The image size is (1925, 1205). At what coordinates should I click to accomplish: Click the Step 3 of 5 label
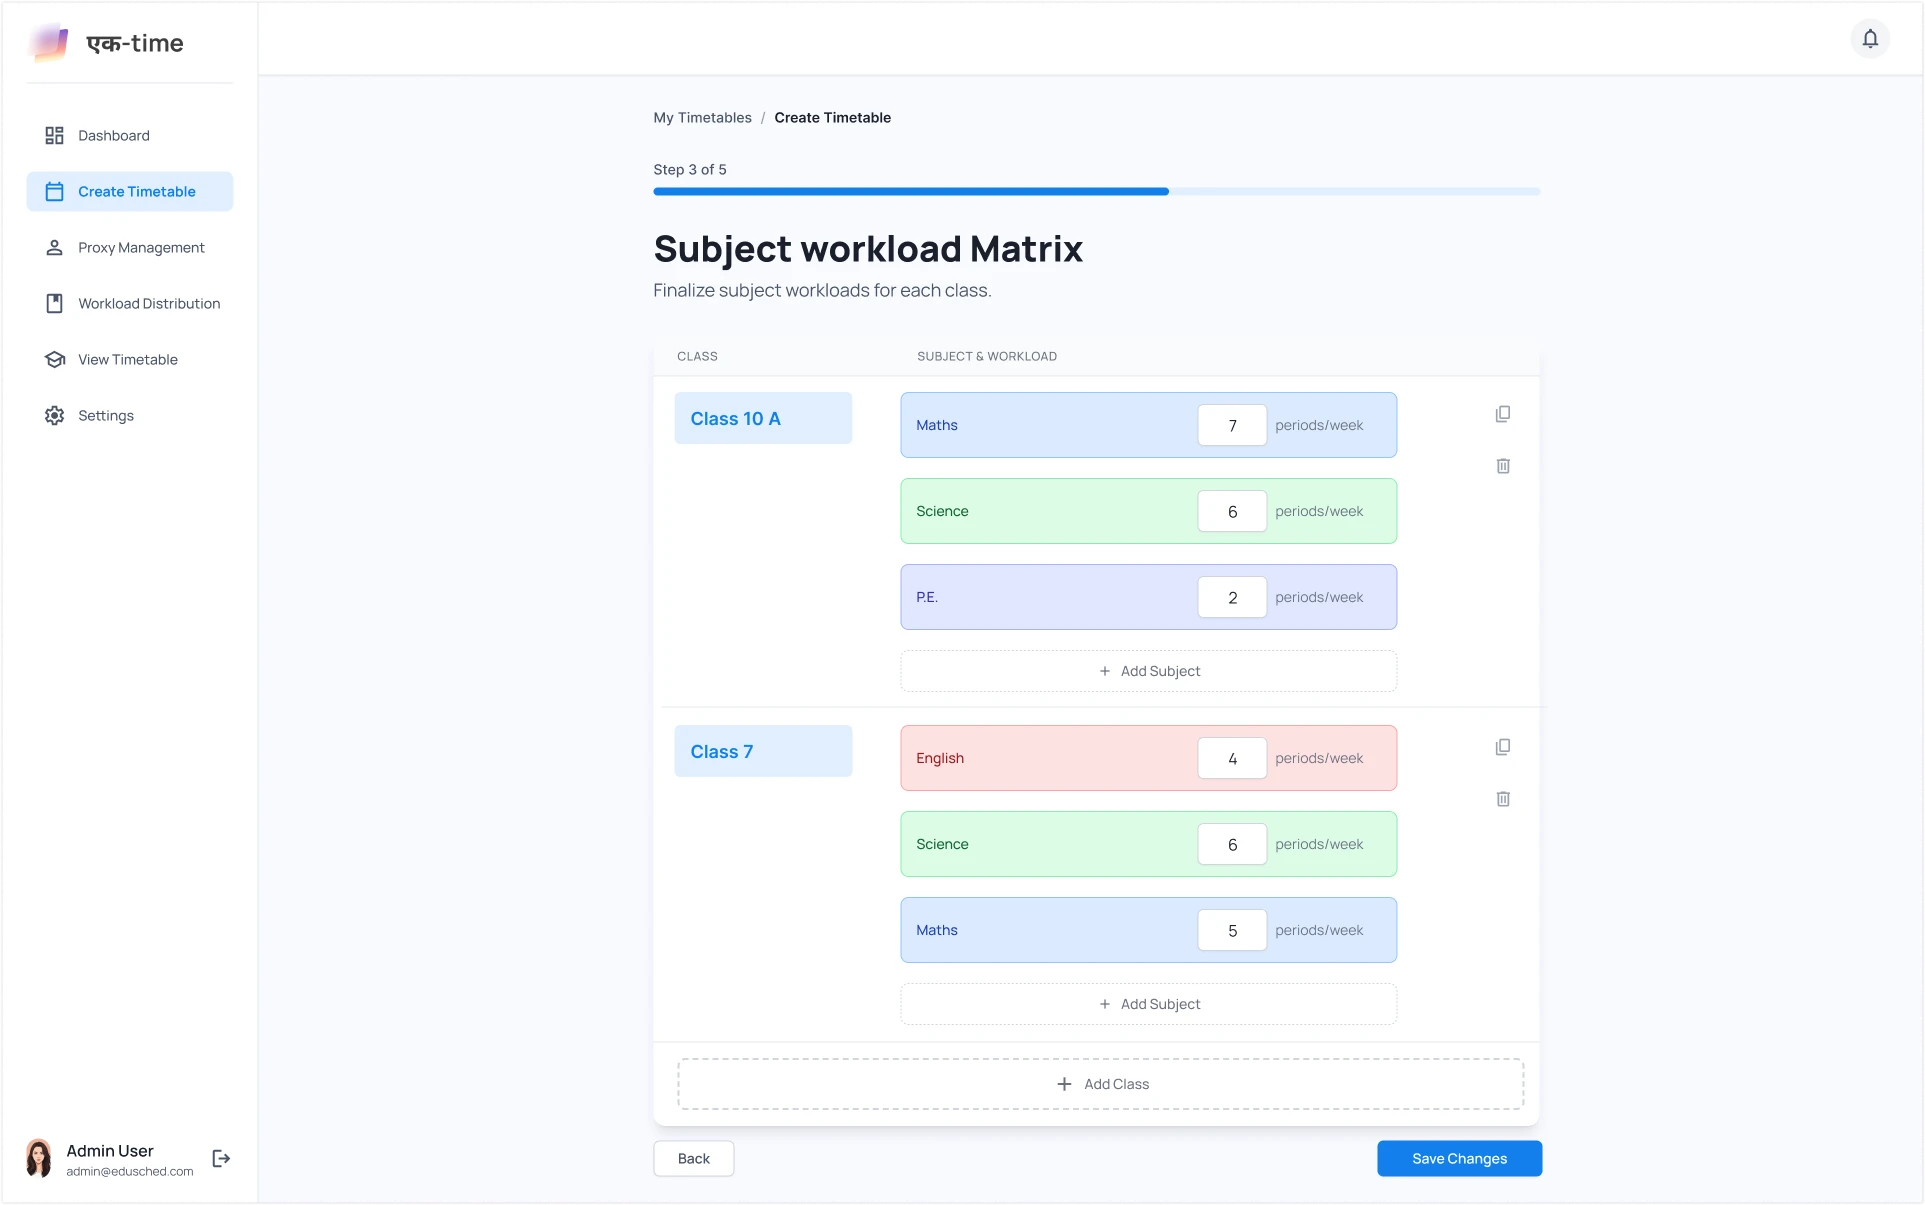coord(690,169)
